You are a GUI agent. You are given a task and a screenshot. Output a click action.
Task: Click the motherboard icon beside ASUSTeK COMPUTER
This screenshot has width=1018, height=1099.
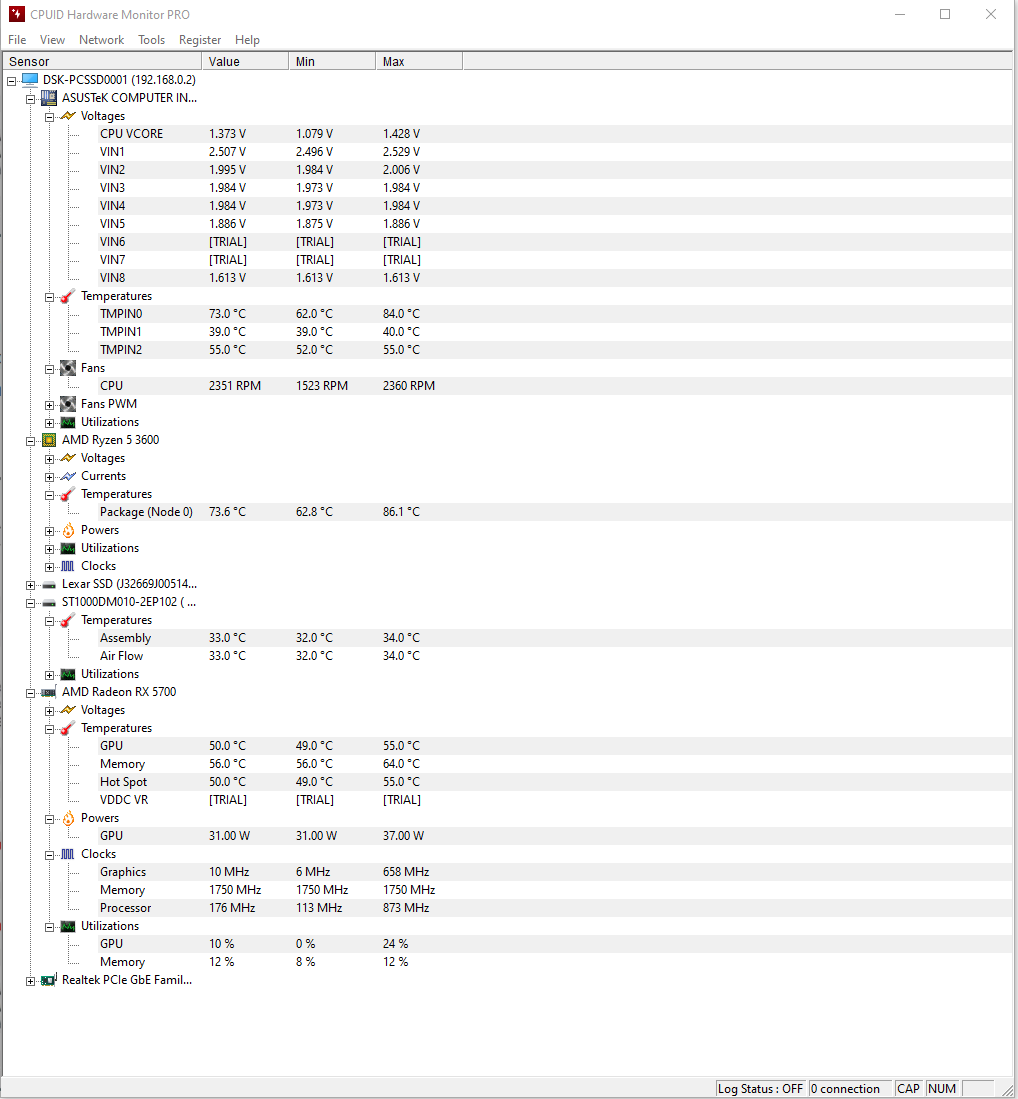[48, 97]
